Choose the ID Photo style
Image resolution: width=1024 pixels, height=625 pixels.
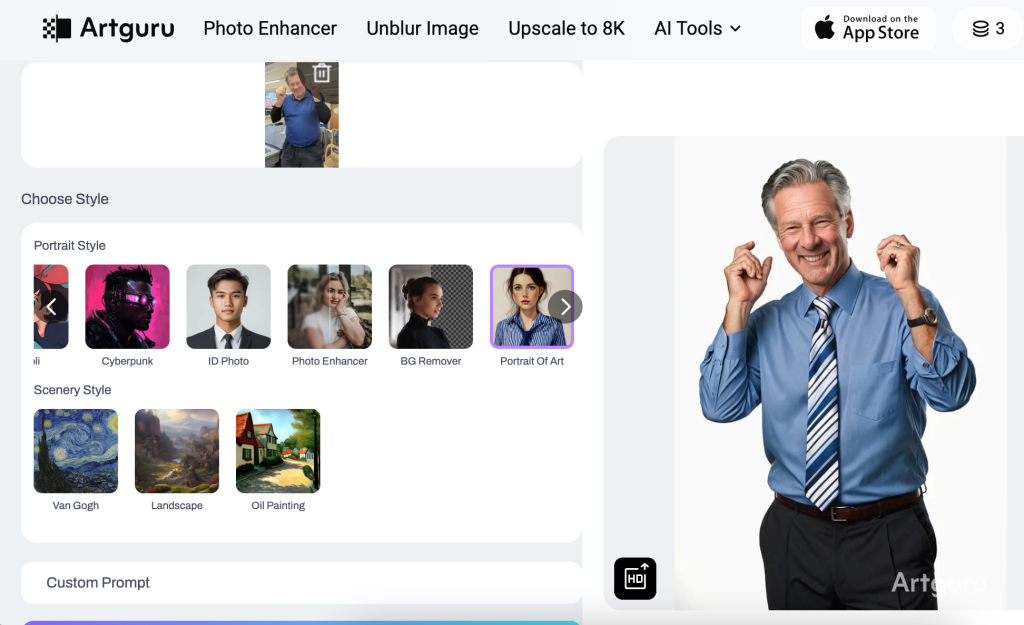coord(228,306)
